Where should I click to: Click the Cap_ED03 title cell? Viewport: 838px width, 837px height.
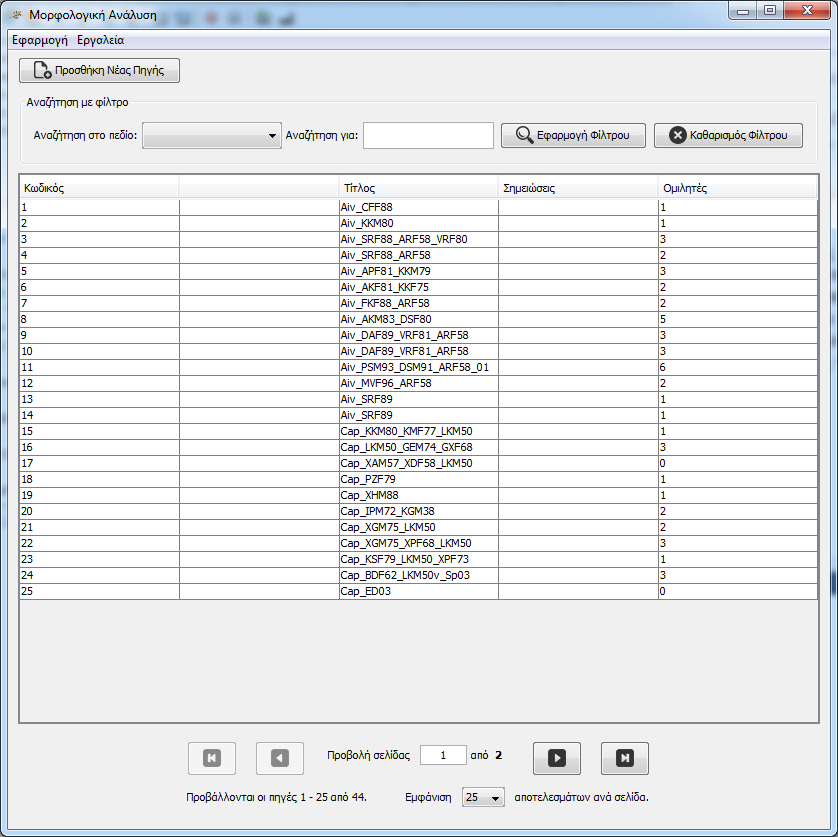pyautogui.click(x=418, y=592)
